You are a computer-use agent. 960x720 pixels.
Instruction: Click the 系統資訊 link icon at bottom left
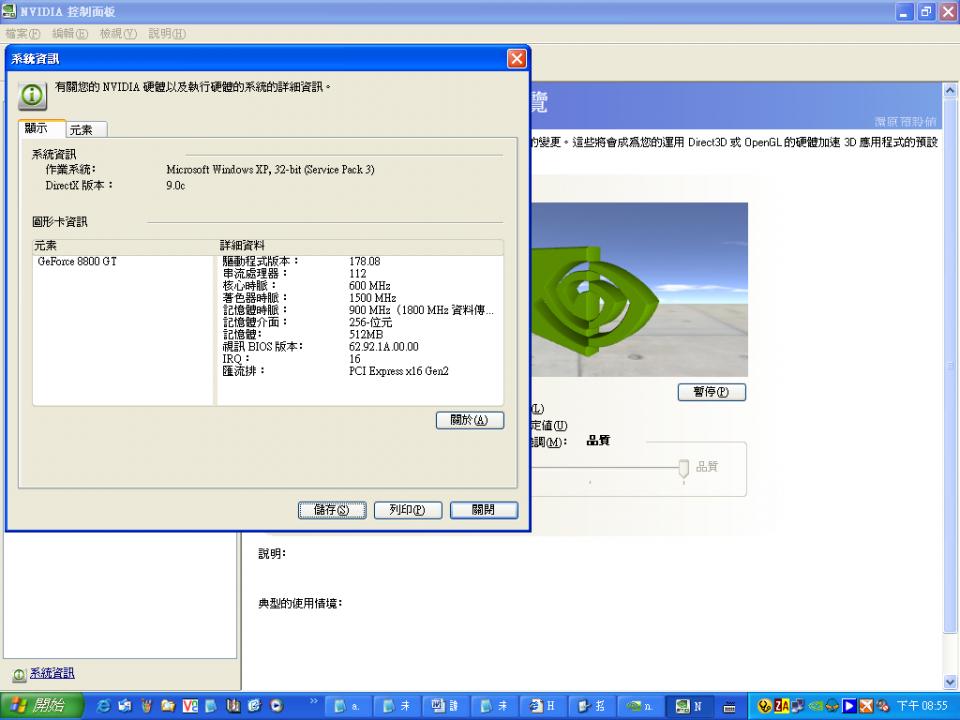[19, 674]
